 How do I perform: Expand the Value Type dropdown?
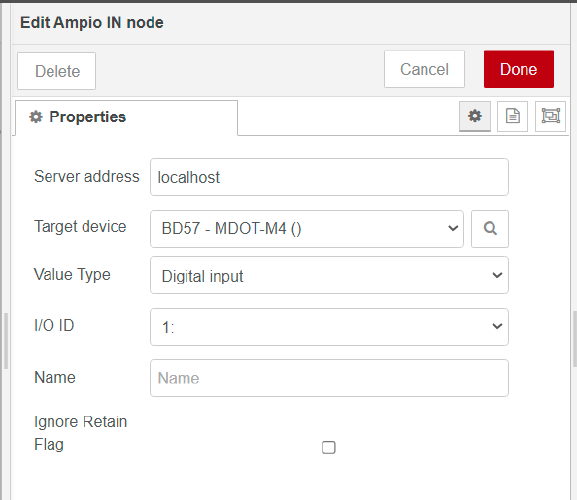(329, 275)
